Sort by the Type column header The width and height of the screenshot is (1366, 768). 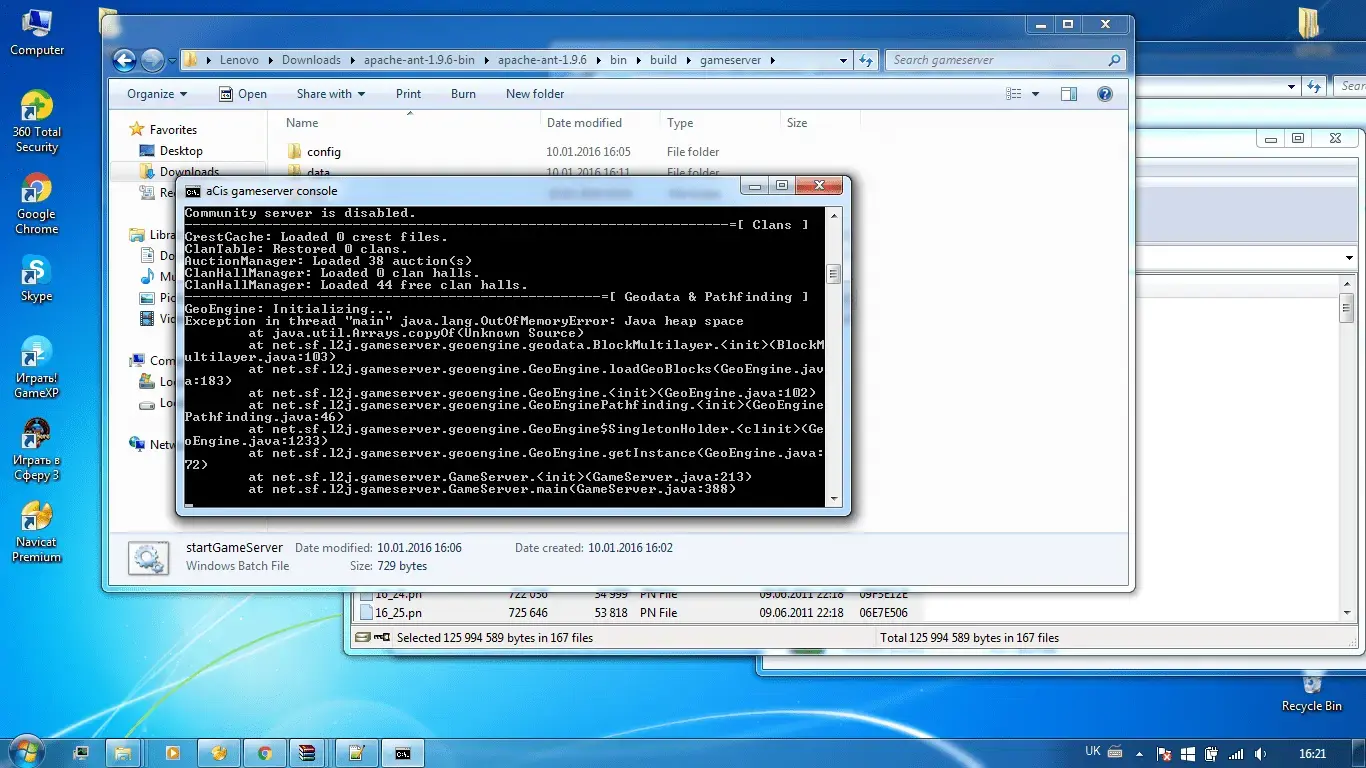coord(680,123)
